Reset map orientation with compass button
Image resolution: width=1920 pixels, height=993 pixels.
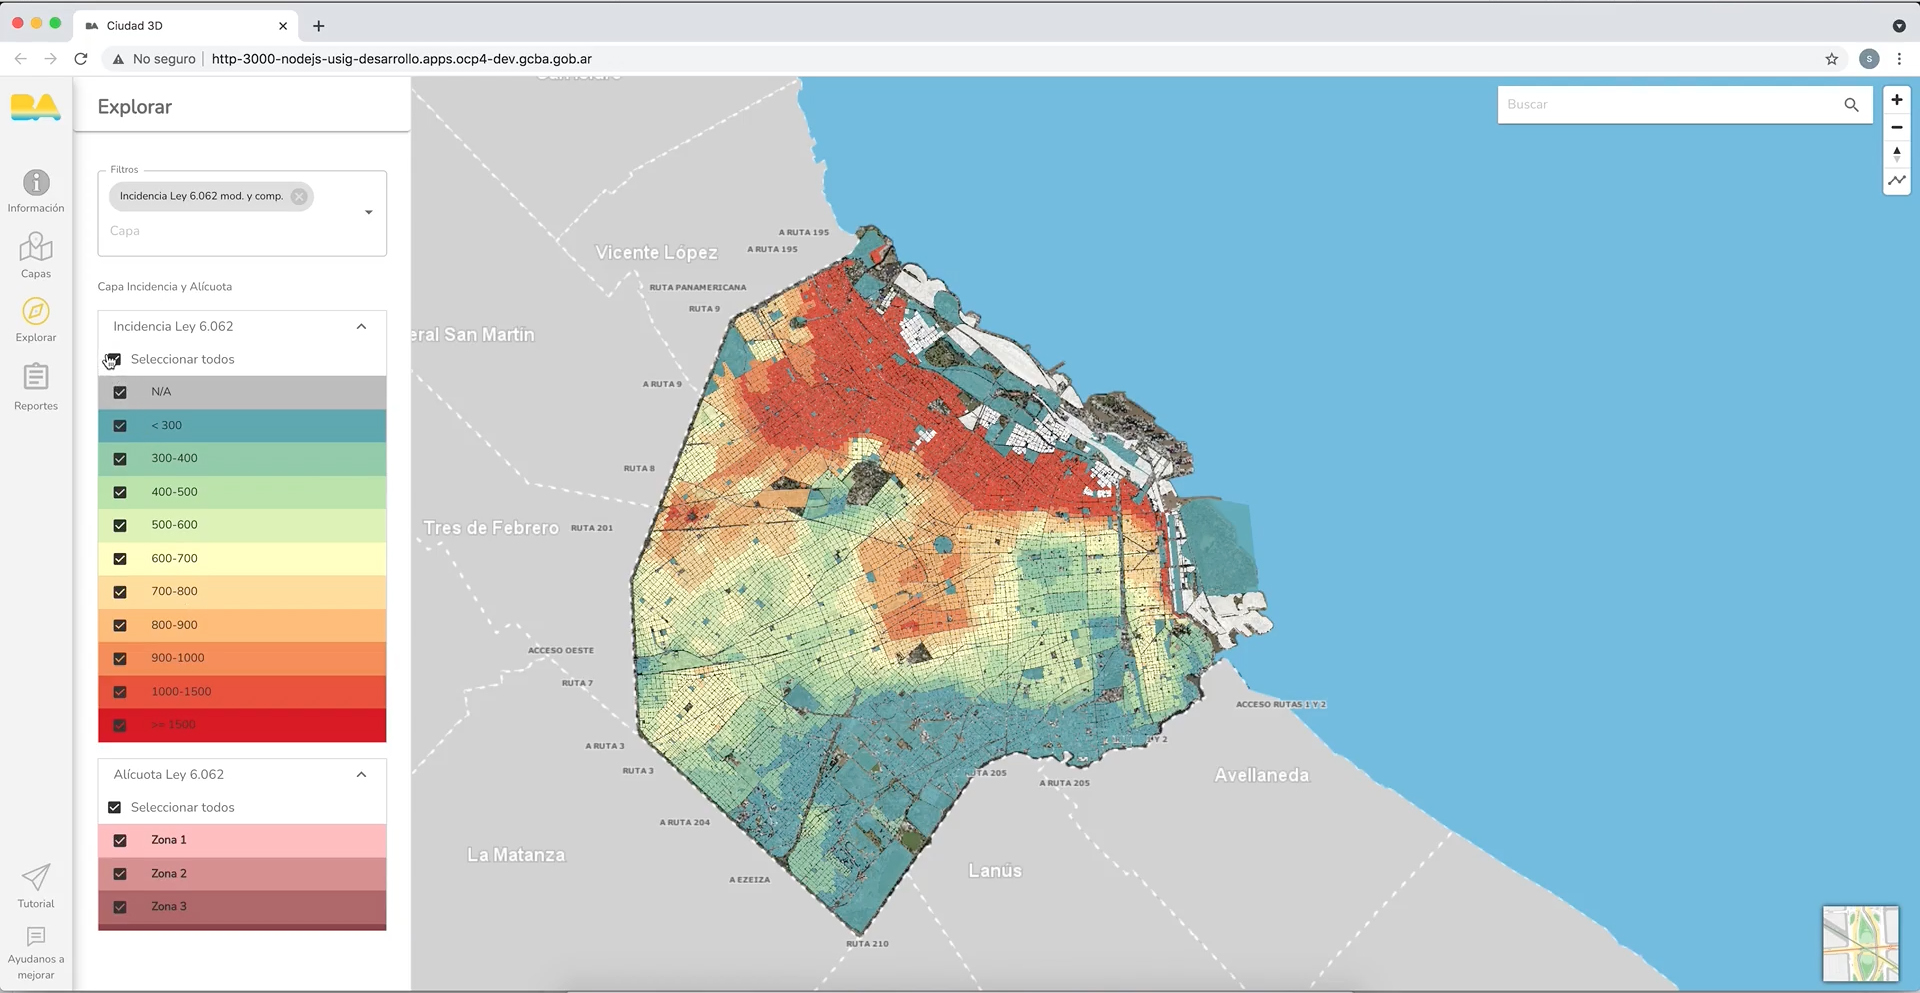coord(1897,154)
